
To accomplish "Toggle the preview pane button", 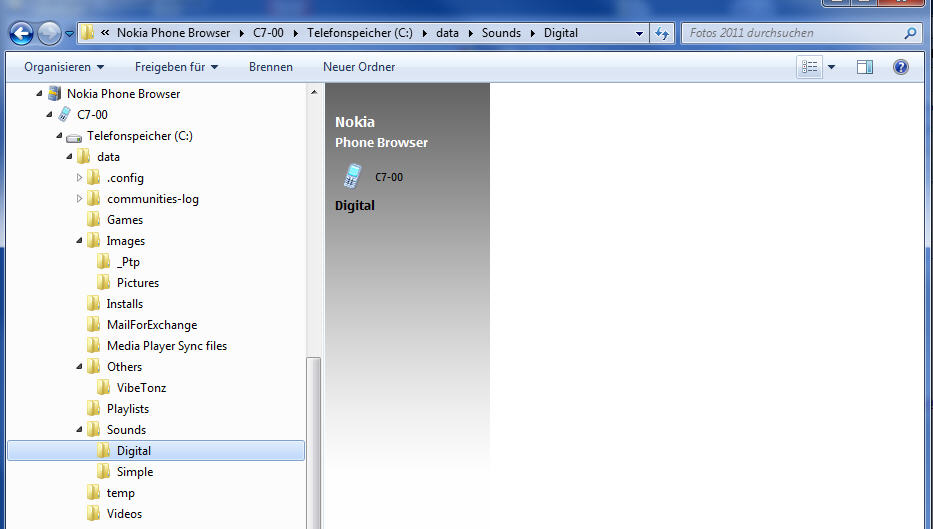I will (x=865, y=67).
